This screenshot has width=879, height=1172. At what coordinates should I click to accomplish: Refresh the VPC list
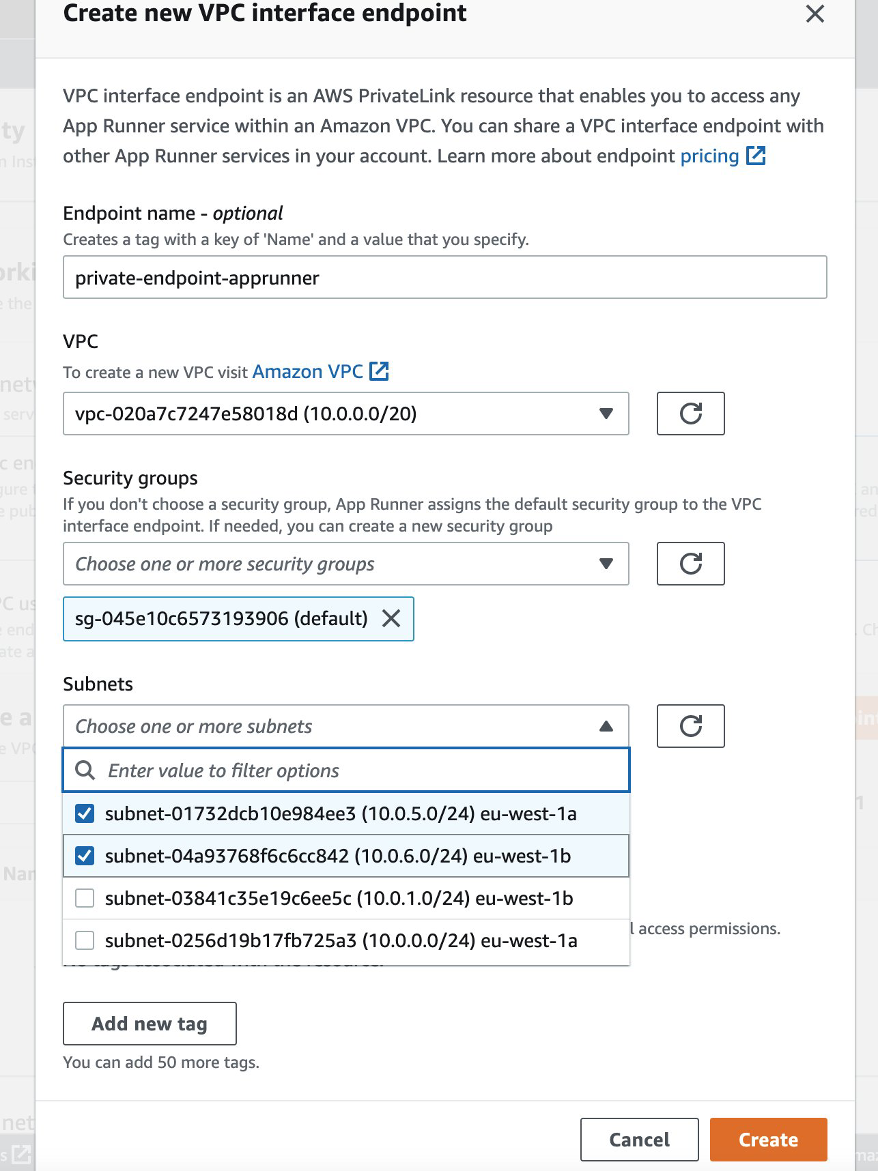pos(690,413)
